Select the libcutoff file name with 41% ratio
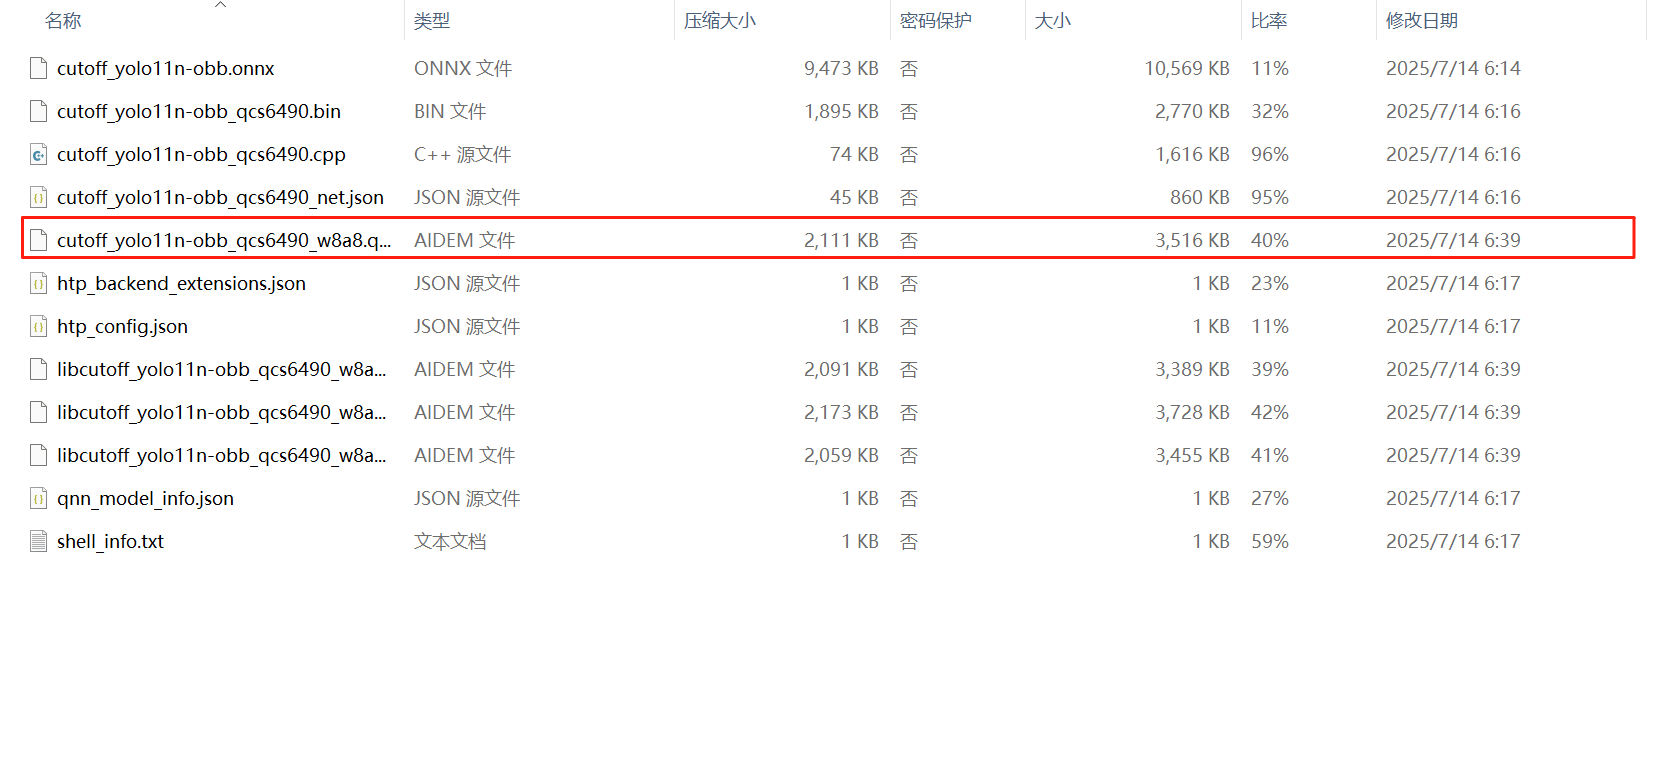This screenshot has width=1680, height=774. coord(221,455)
